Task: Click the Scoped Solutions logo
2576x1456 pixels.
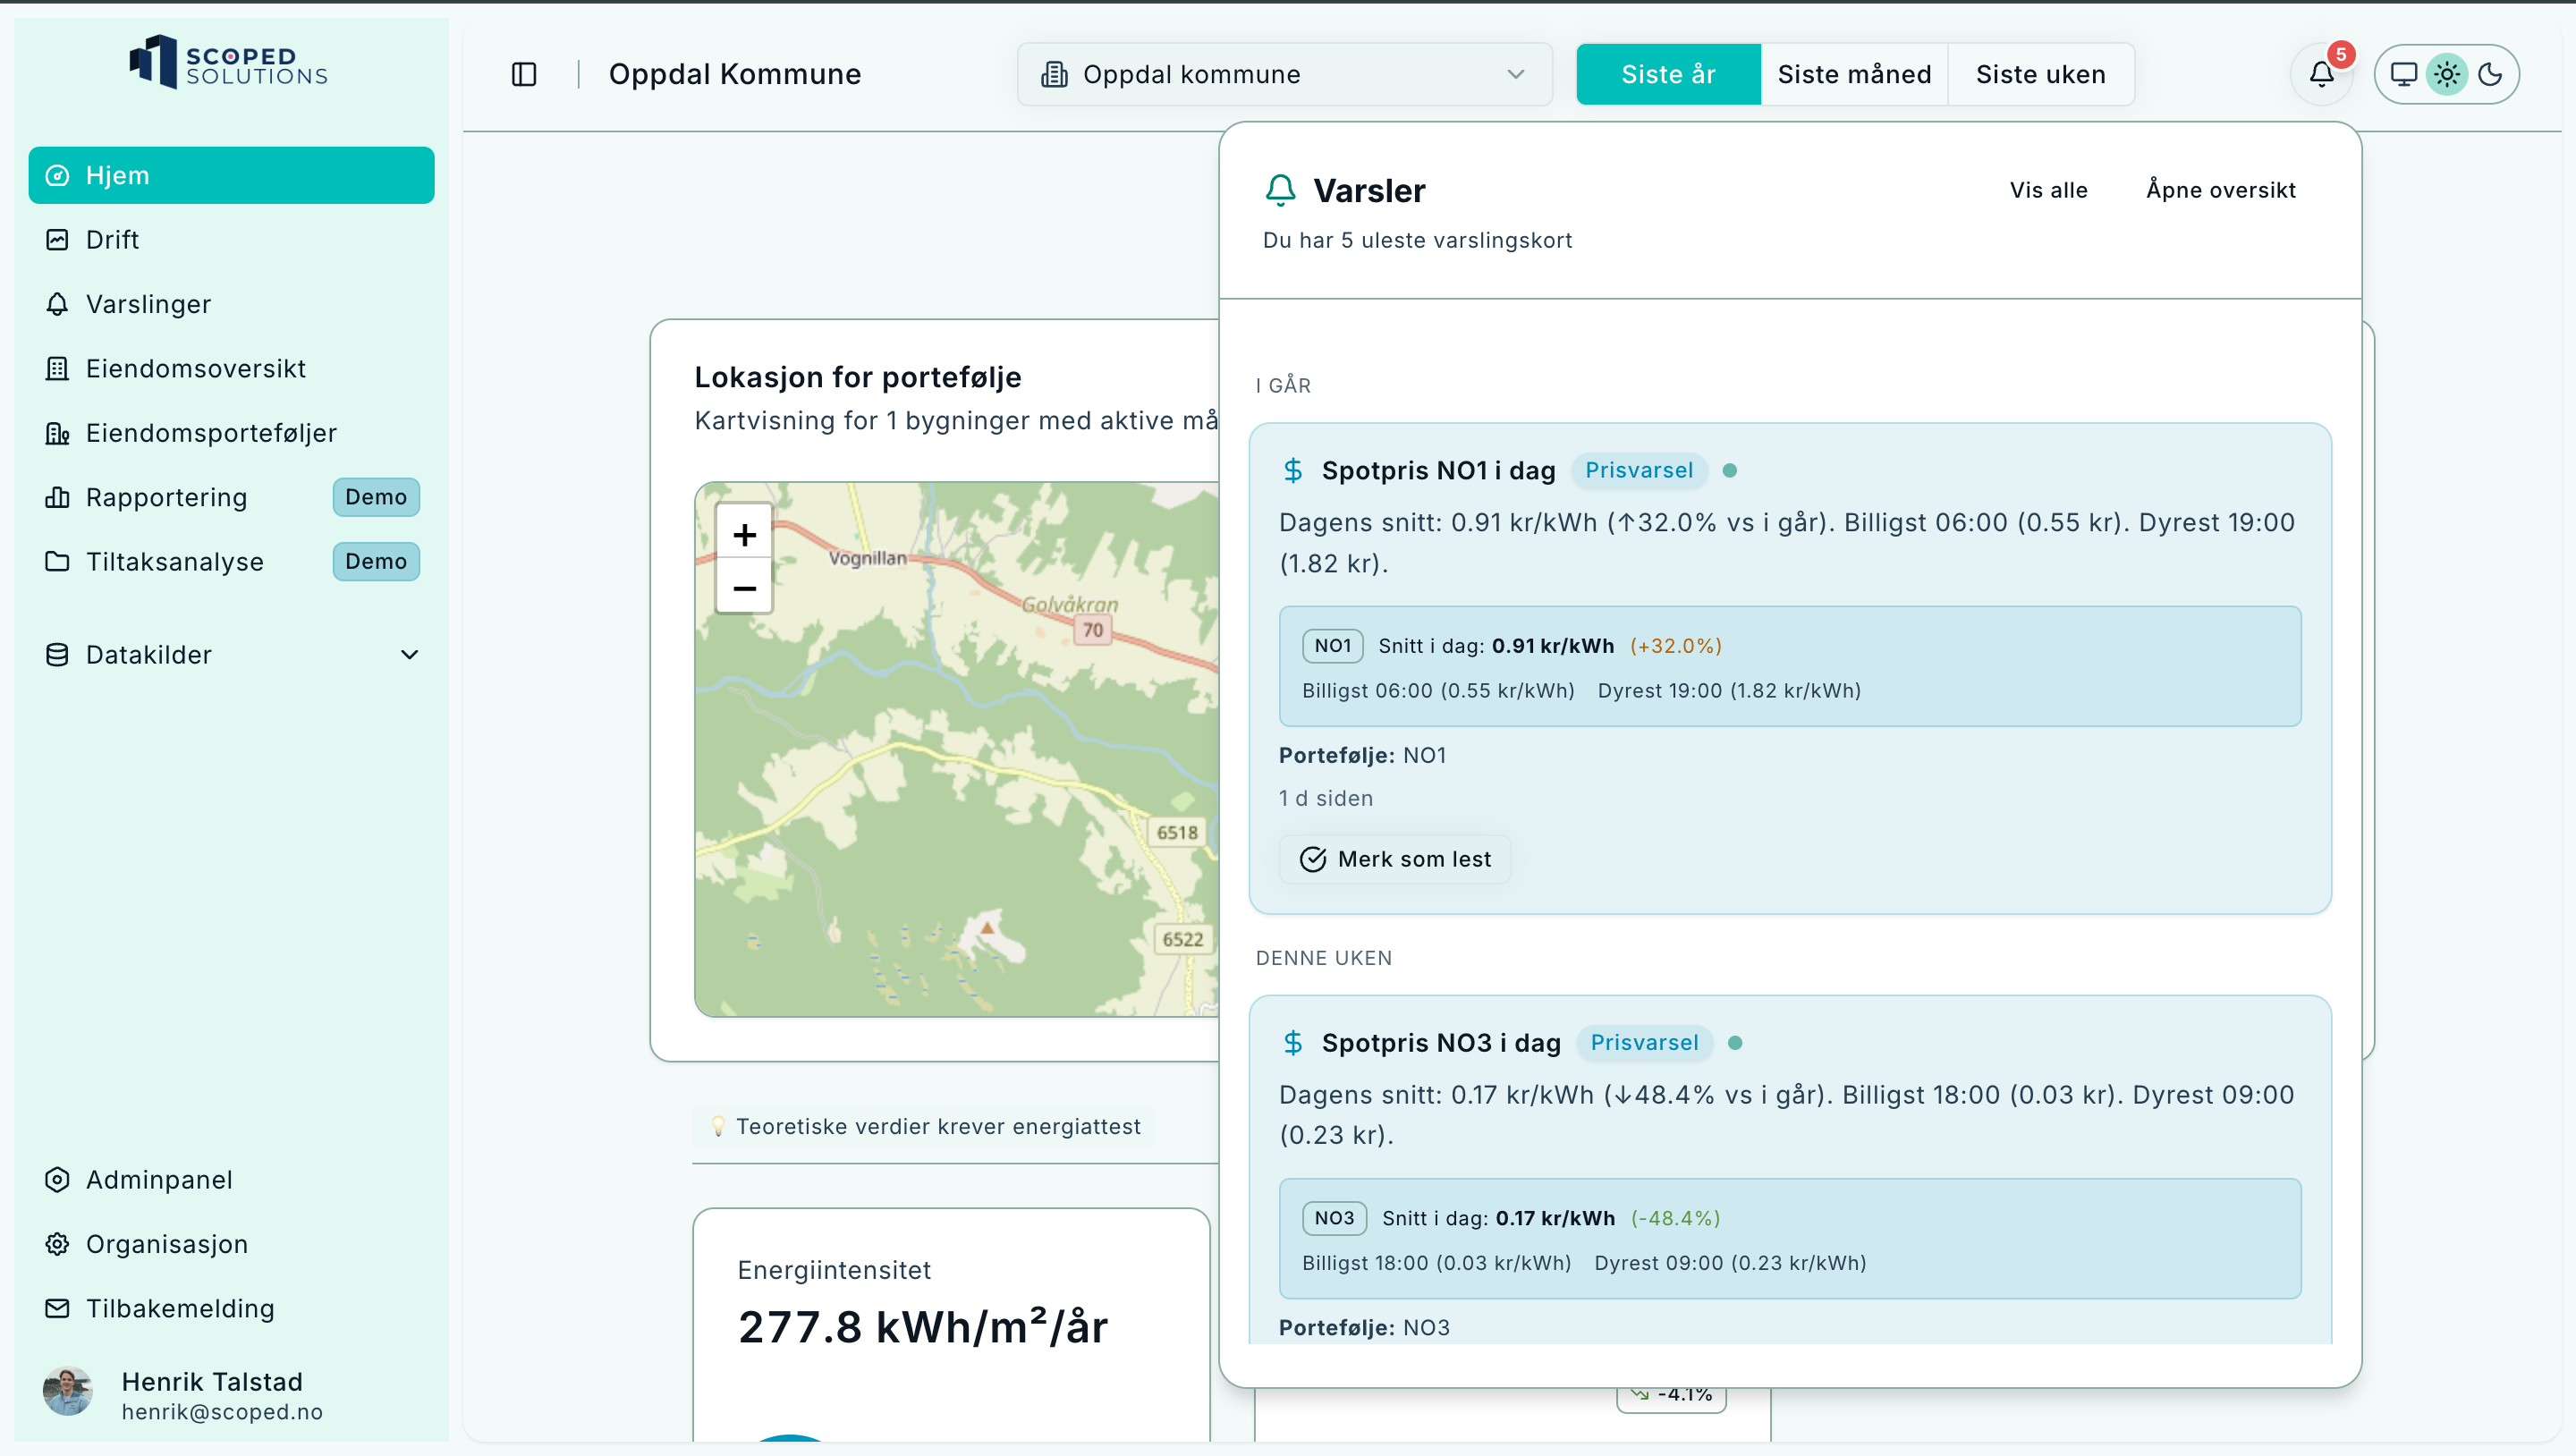Action: coord(229,63)
